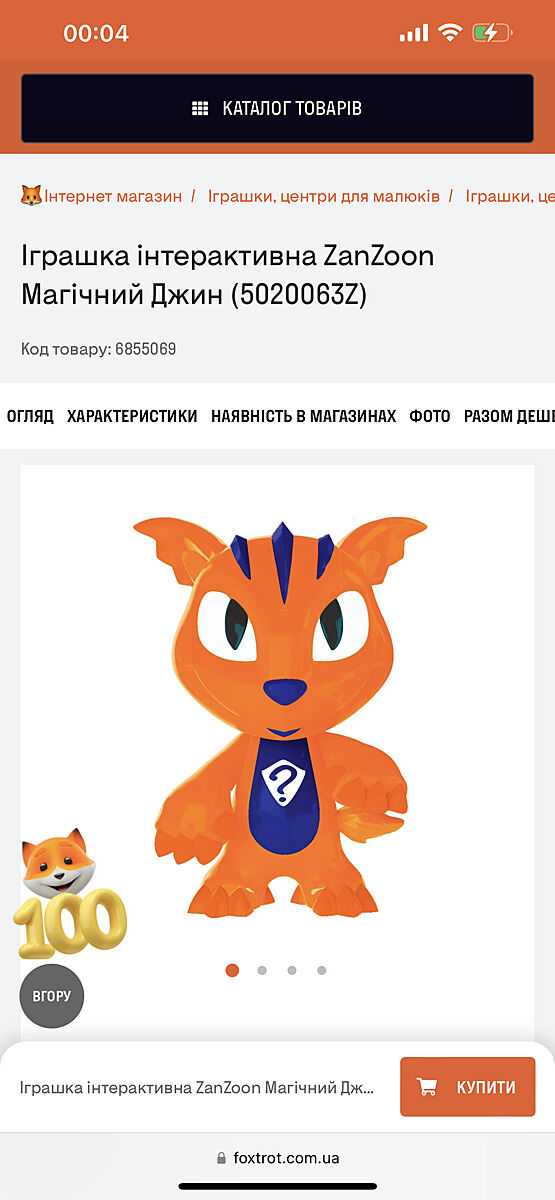Select the third carousel dot
This screenshot has height=1200, width=555.
pyautogui.click(x=292, y=970)
